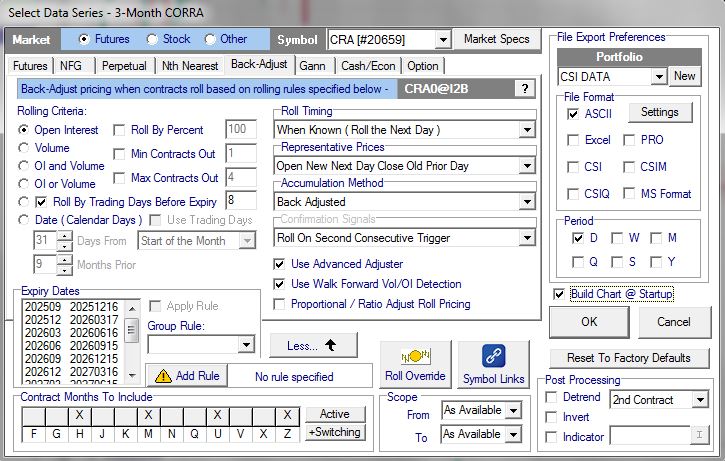Image resolution: width=725 pixels, height=461 pixels.
Task: Click the Indicator field browse icon
Action: (x=698, y=437)
